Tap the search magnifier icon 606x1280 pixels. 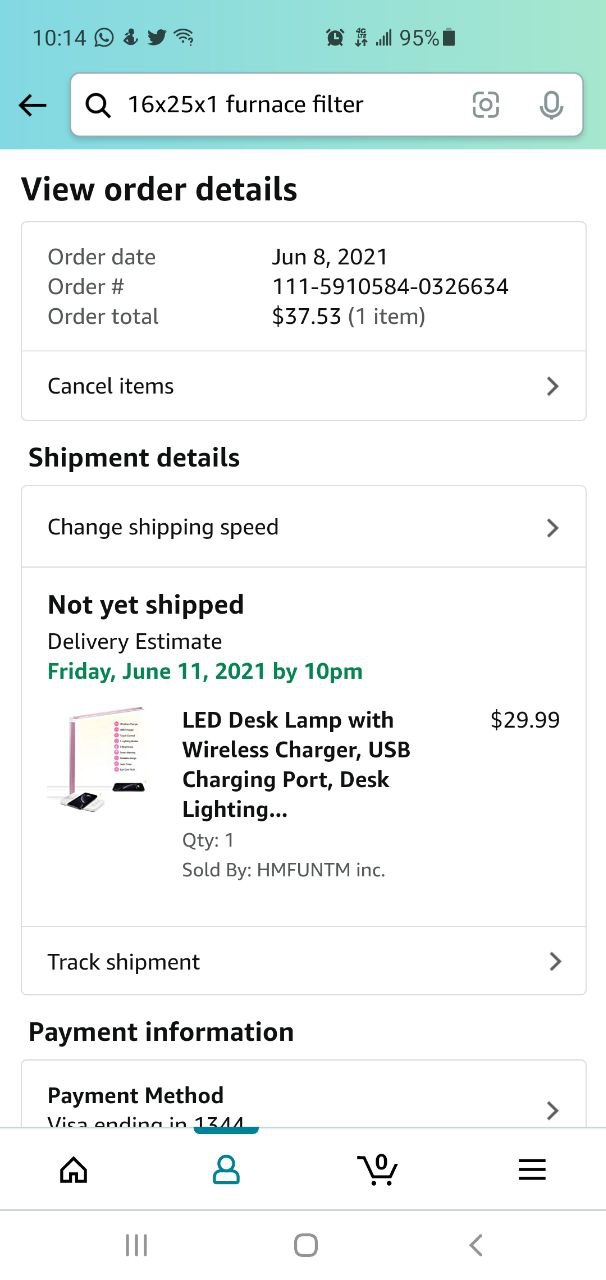coord(98,105)
